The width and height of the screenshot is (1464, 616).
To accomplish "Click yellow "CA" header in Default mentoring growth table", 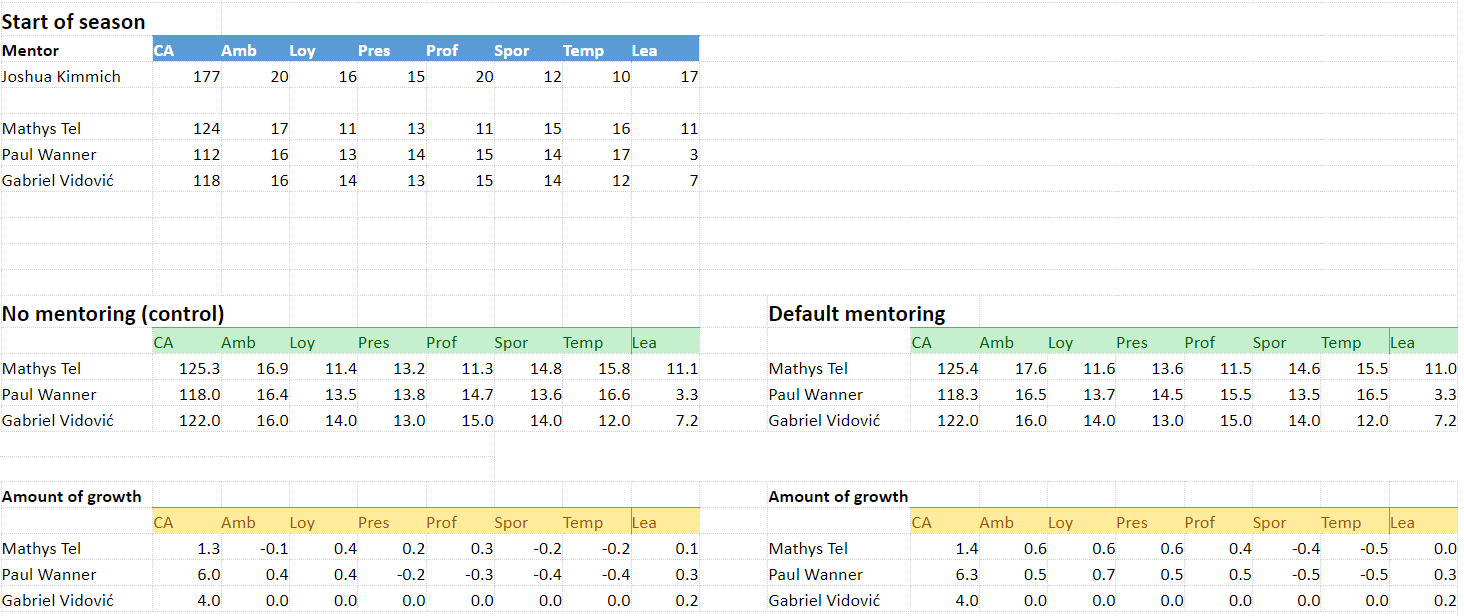I will pyautogui.click(x=921, y=522).
